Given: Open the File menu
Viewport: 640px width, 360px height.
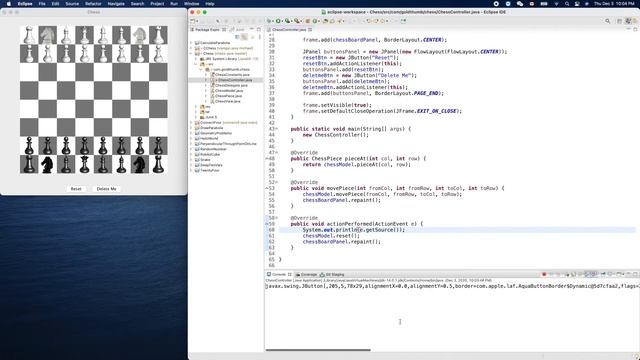Looking at the screenshot, I should 42,4.
